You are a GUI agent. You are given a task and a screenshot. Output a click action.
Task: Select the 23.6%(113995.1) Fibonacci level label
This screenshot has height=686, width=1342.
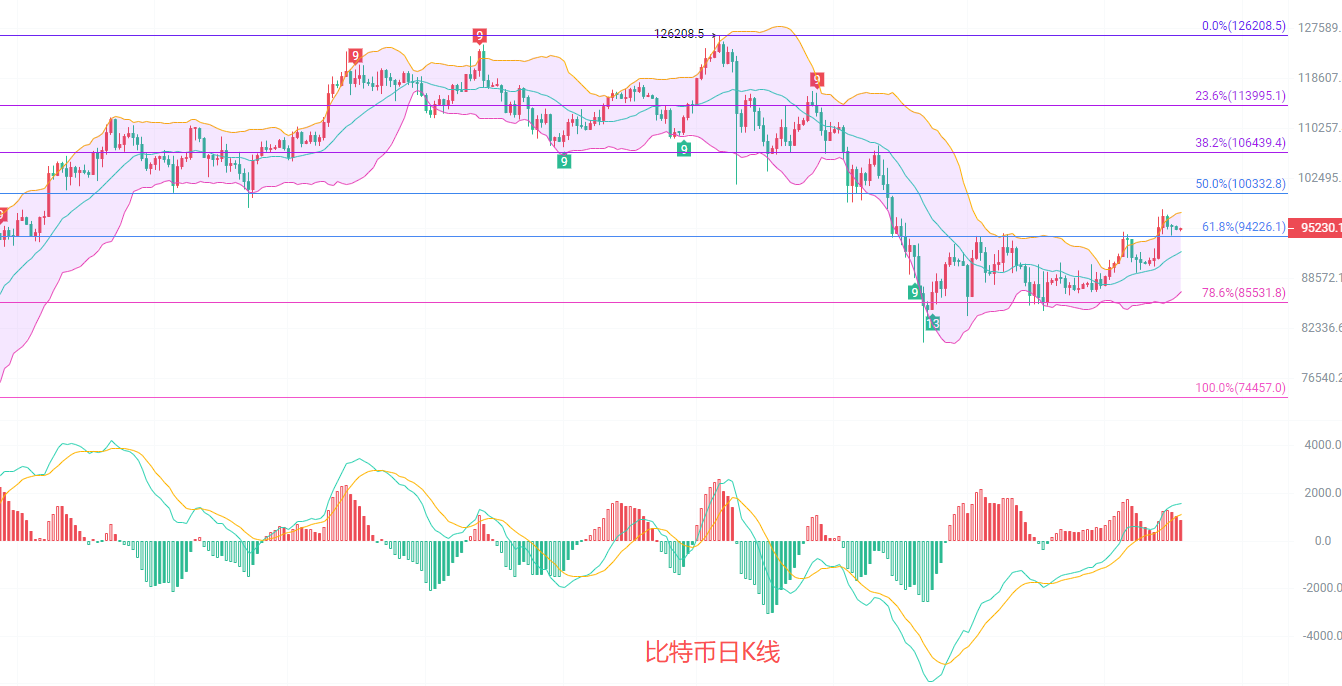pyautogui.click(x=1240, y=96)
